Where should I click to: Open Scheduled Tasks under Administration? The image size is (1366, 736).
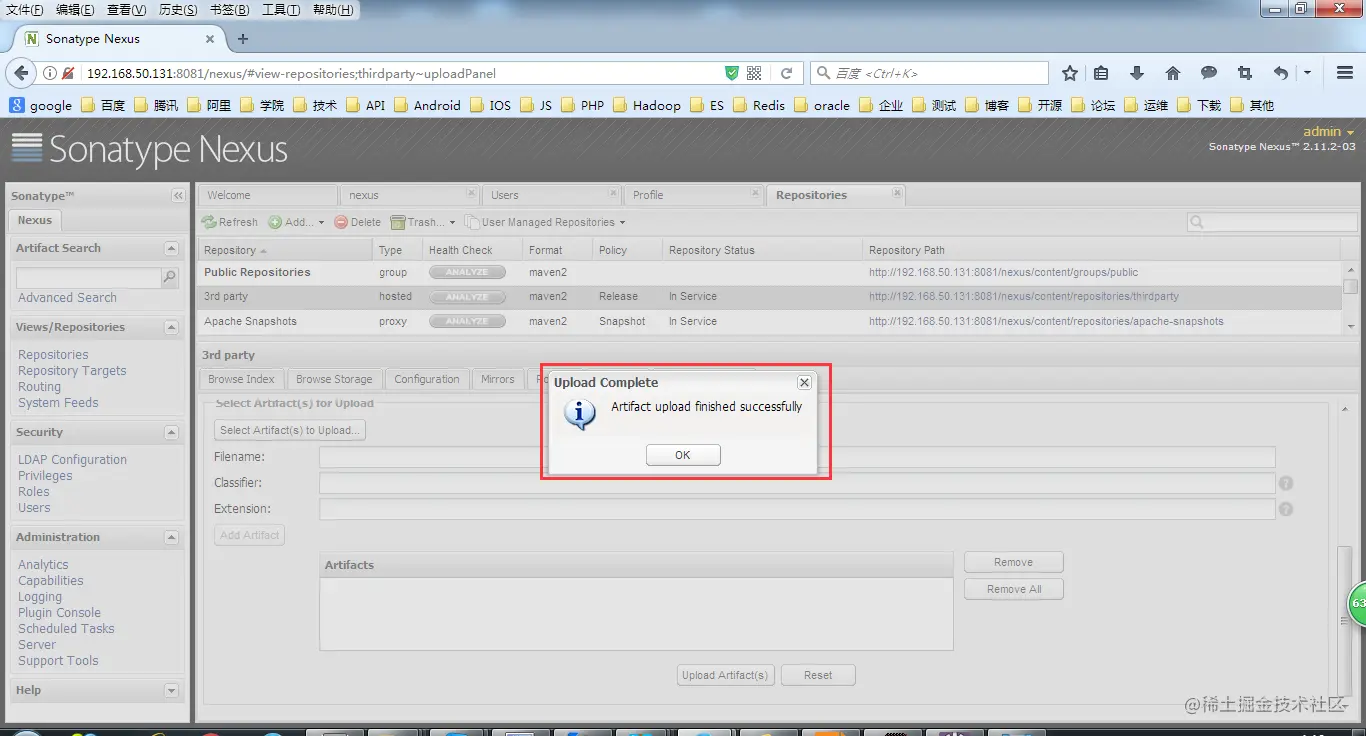coord(66,629)
